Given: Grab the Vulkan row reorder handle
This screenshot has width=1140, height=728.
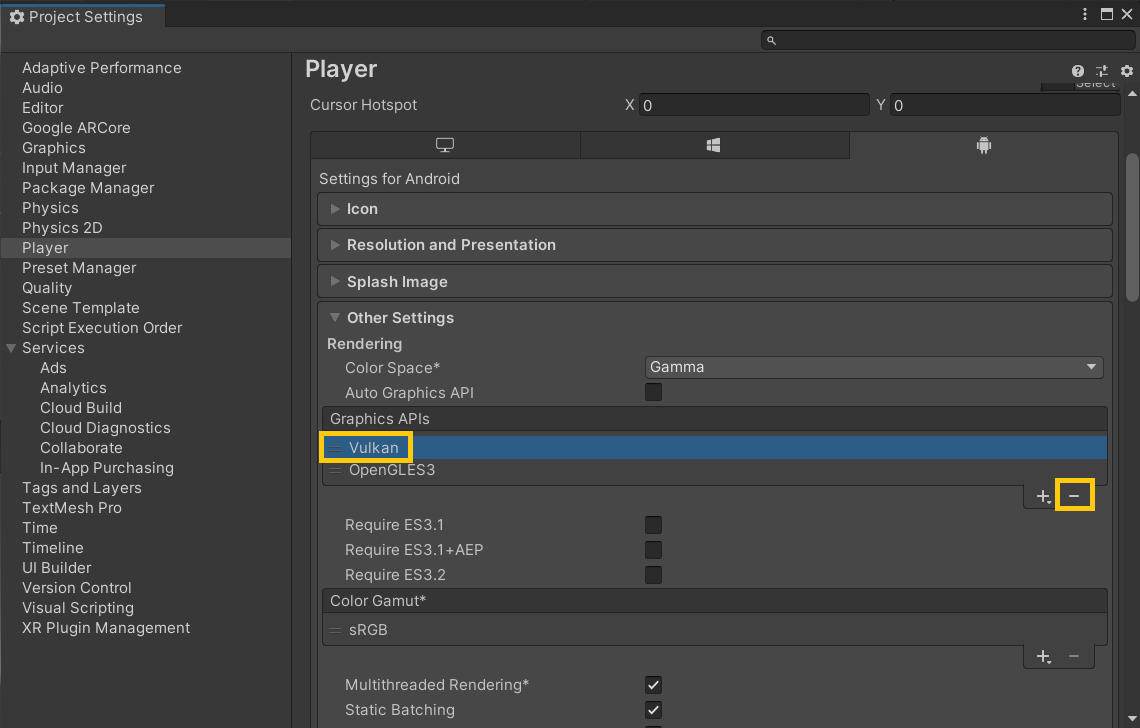Looking at the screenshot, I should pos(335,448).
